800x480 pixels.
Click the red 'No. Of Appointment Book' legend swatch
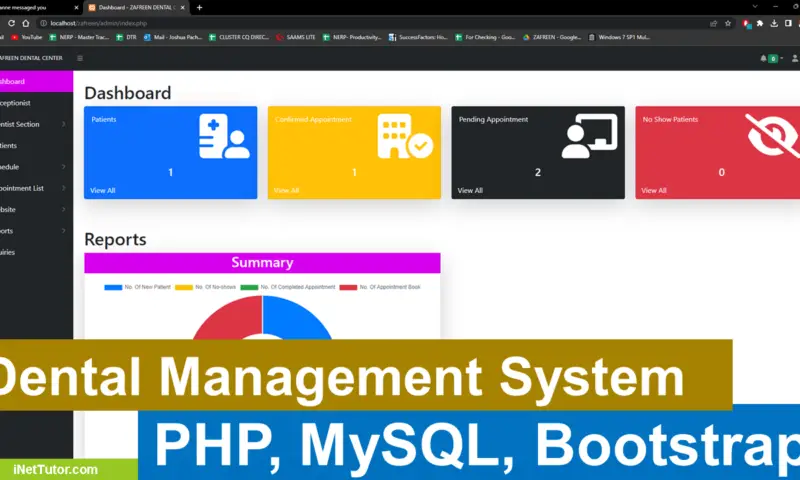pos(348,287)
